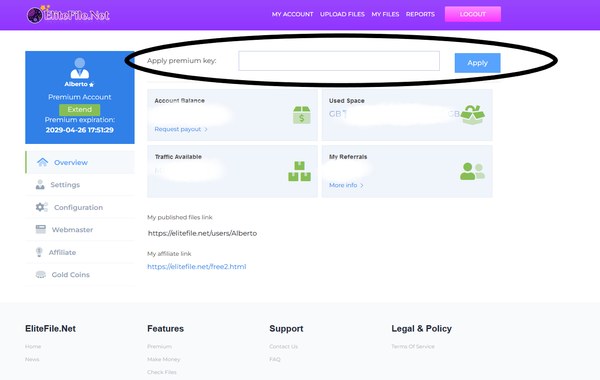Click the My Referrals card heading
The height and width of the screenshot is (380, 600).
[x=348, y=157]
